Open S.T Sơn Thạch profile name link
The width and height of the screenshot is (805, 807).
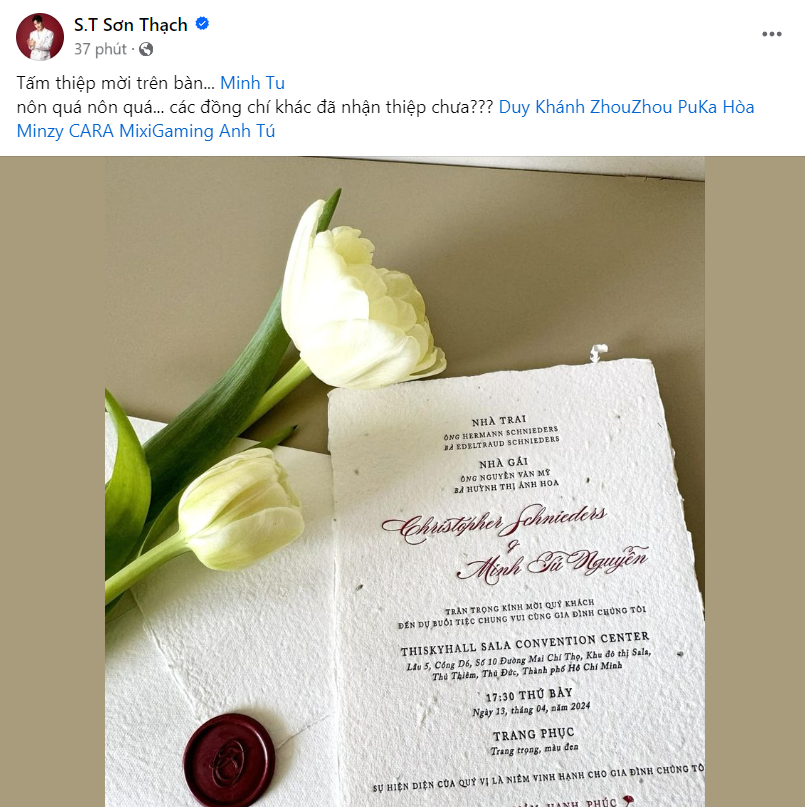(x=130, y=25)
